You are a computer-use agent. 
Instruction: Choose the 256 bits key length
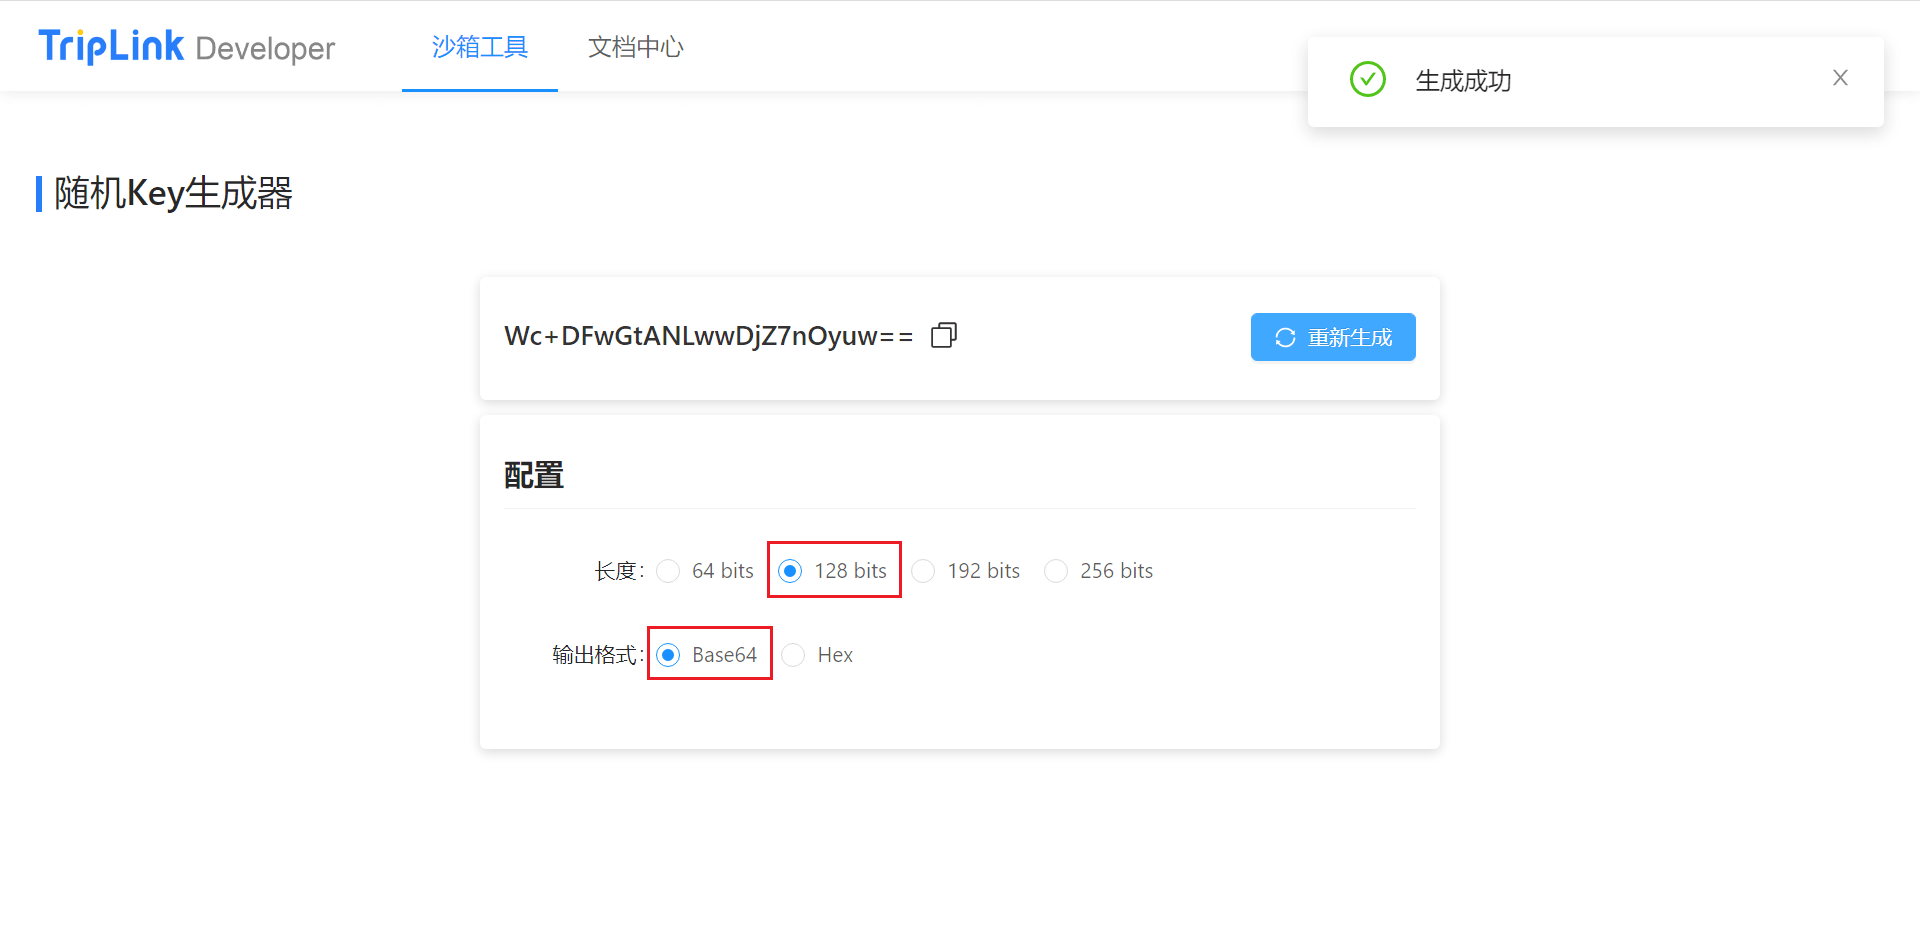coord(1056,571)
